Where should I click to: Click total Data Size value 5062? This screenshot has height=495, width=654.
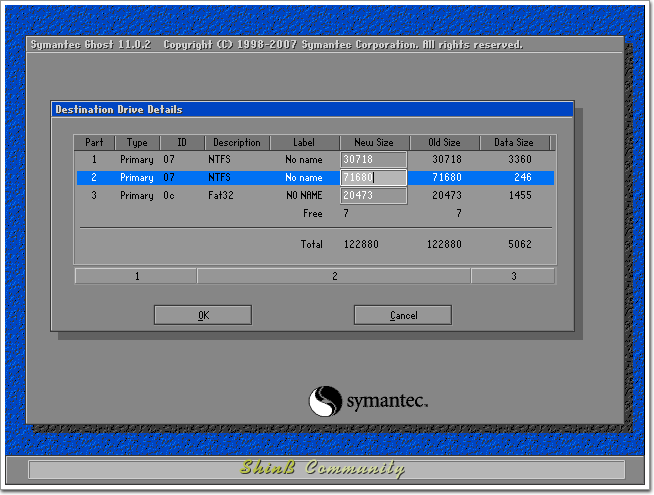pos(520,244)
